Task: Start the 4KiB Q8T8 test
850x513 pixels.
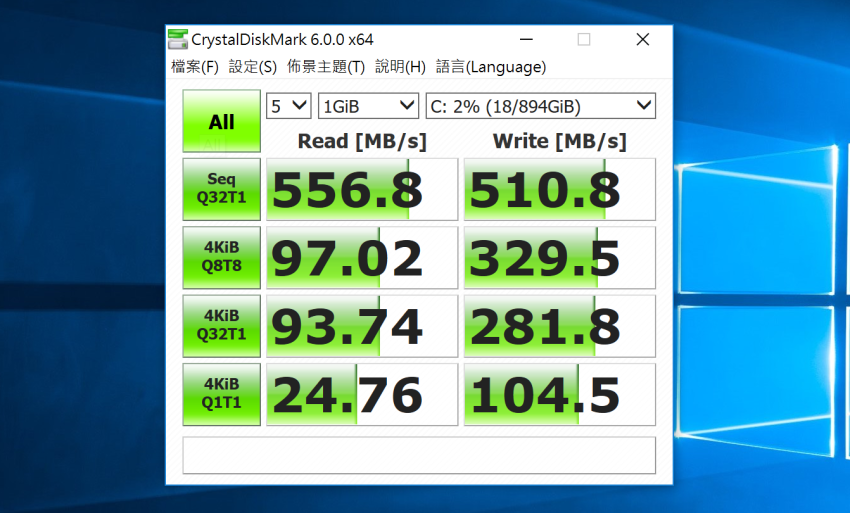Action: point(222,258)
